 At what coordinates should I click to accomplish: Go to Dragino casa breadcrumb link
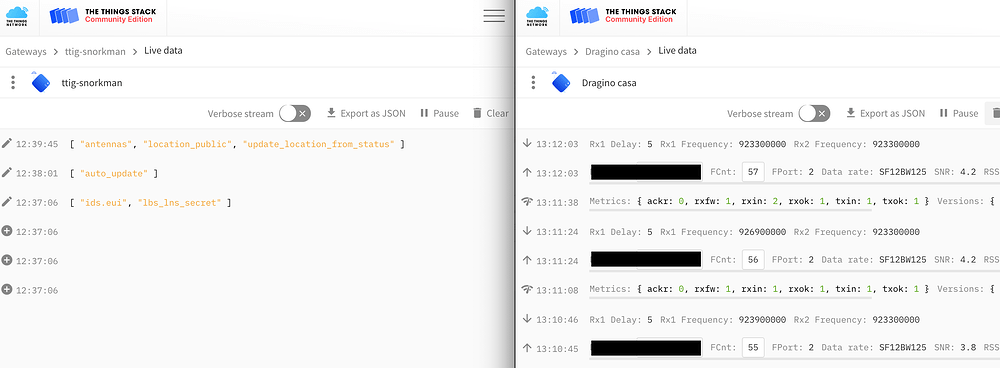pyautogui.click(x=612, y=52)
